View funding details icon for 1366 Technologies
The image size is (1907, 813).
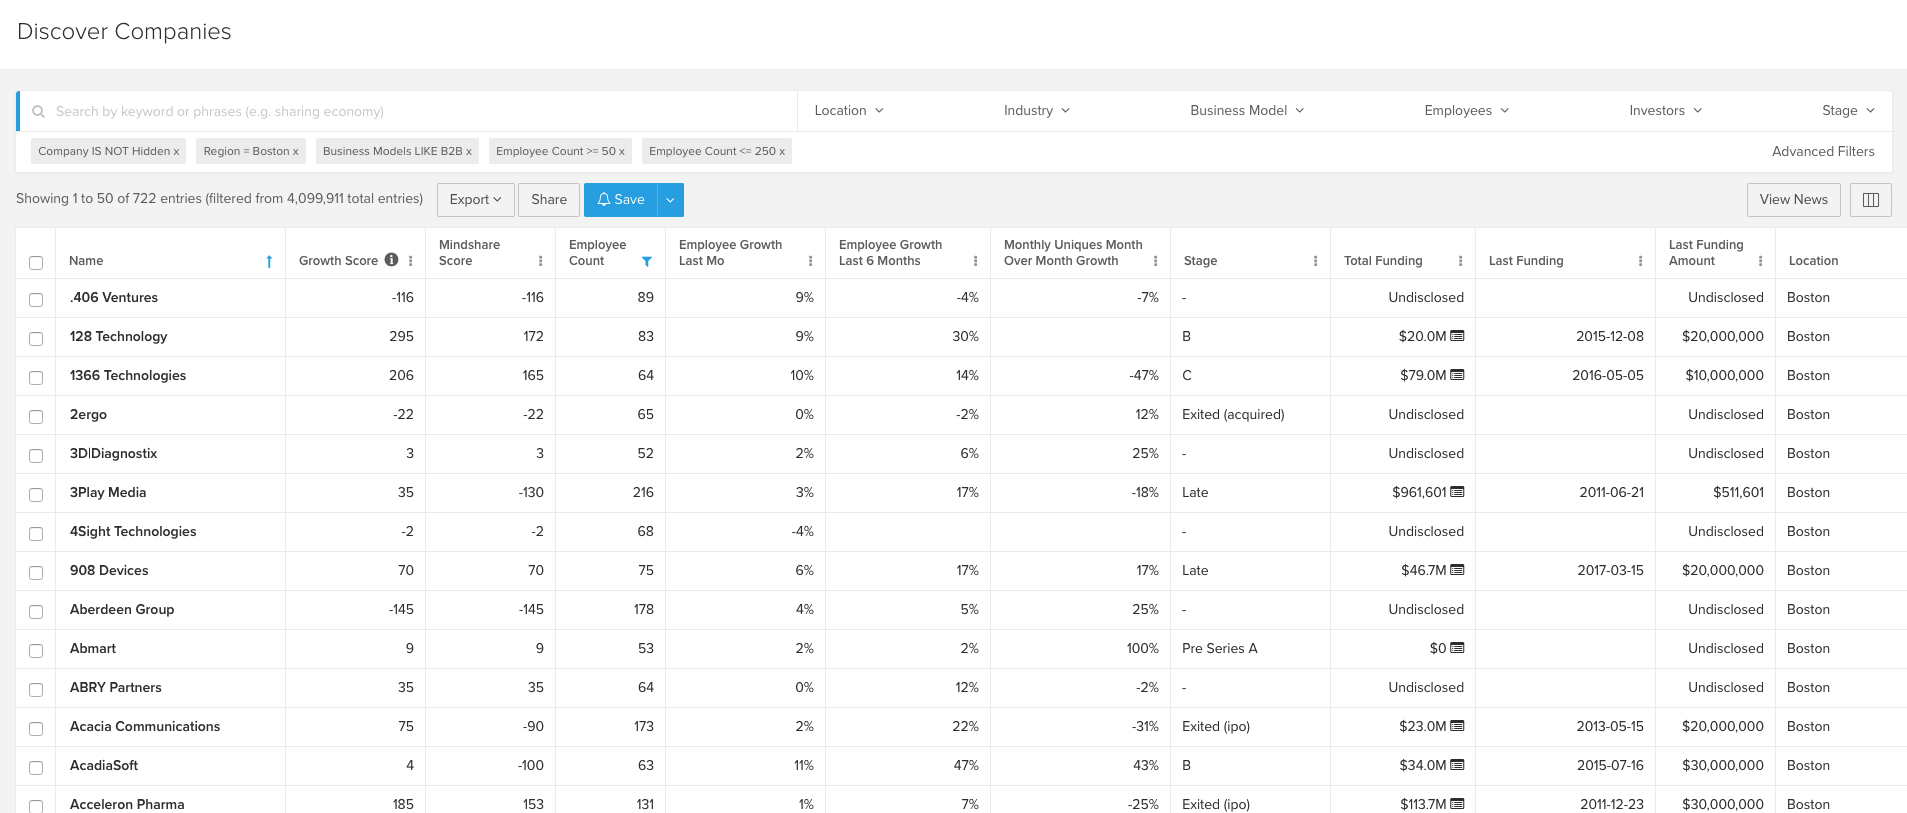1457,375
